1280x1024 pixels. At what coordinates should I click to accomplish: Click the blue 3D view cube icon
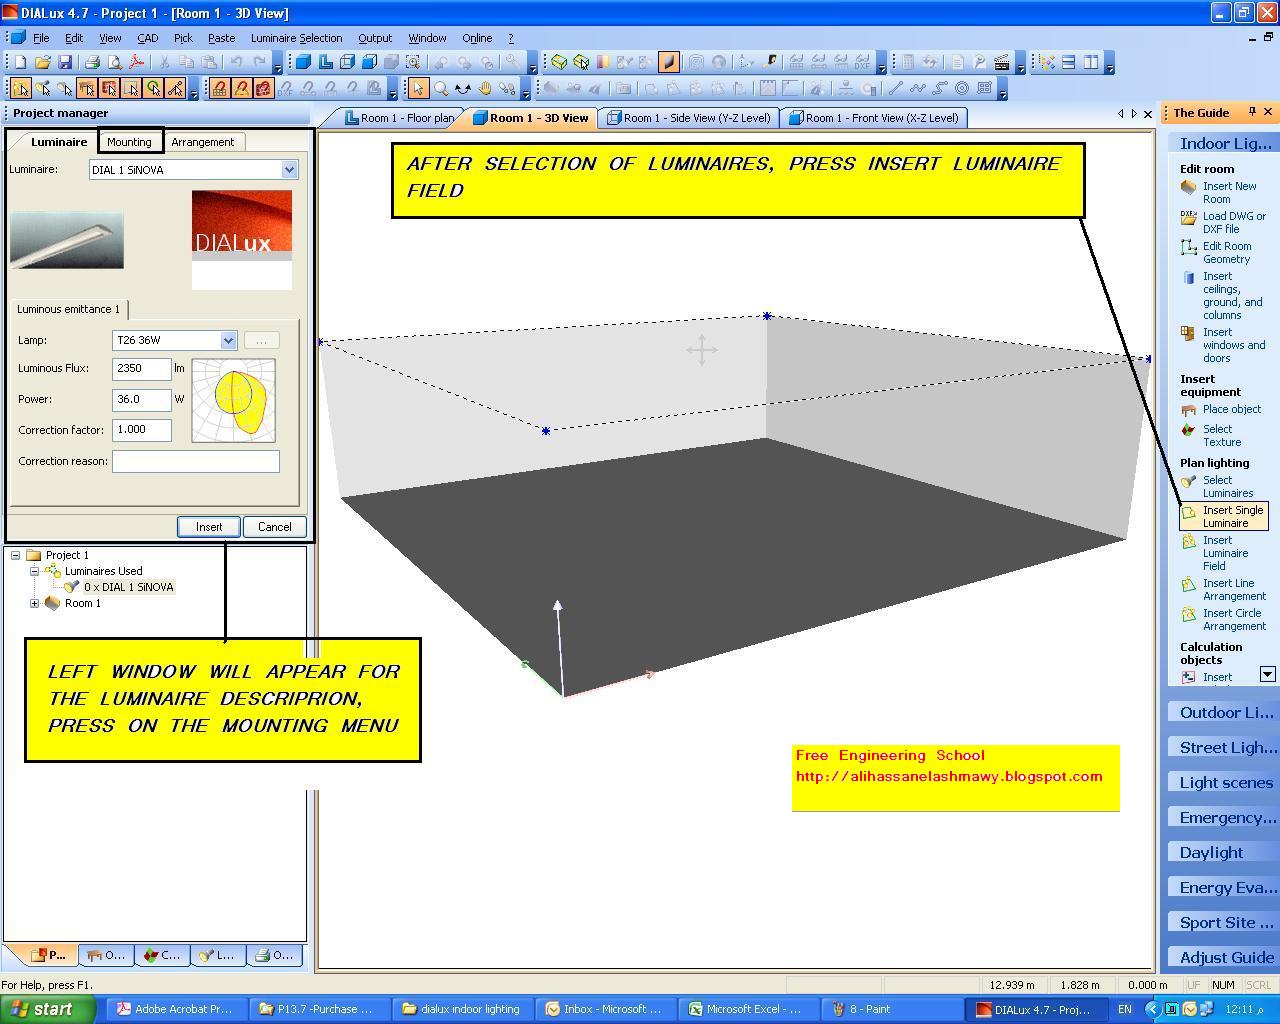click(x=303, y=62)
